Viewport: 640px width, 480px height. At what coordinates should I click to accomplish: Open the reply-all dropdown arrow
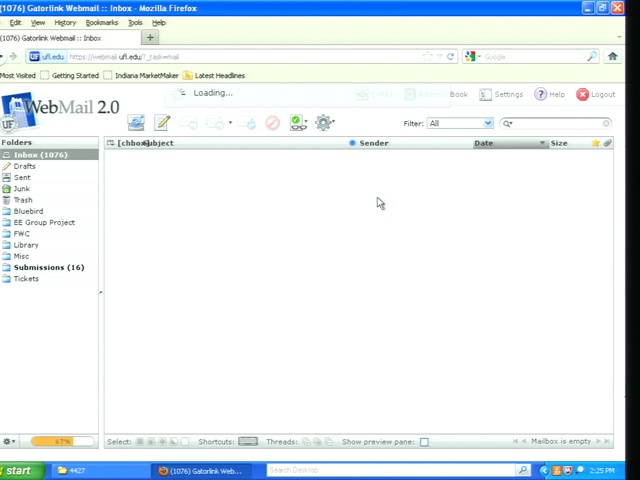tap(230, 122)
